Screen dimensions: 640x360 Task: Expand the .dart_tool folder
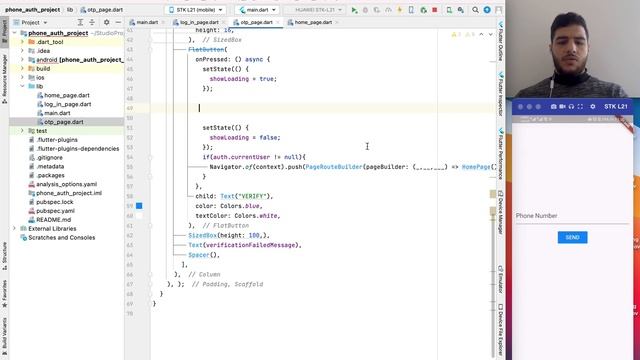click(x=22, y=42)
